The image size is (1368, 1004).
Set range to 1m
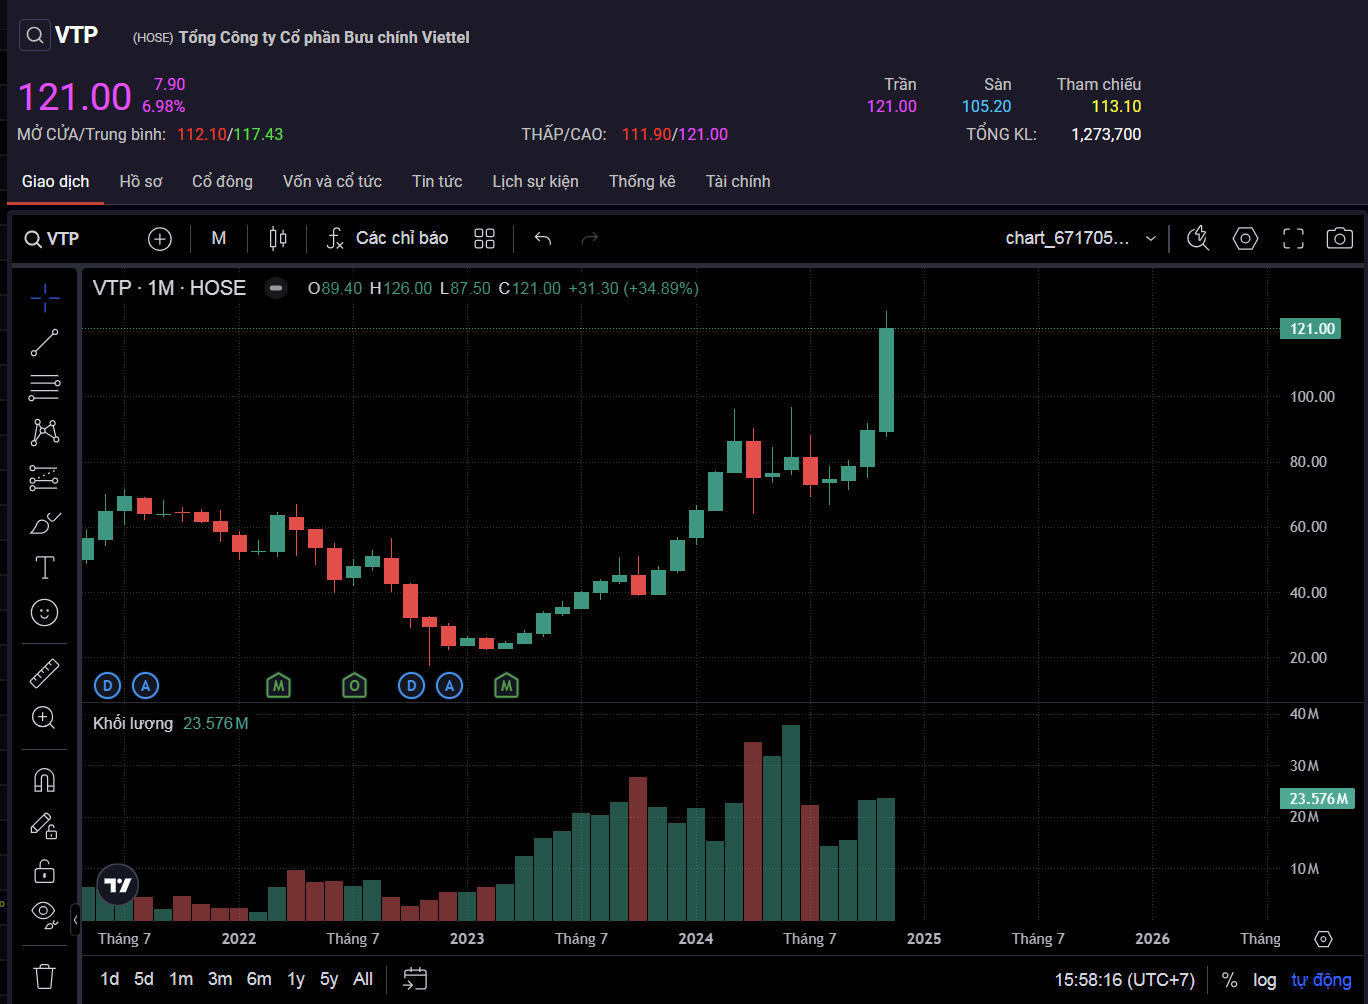[181, 979]
